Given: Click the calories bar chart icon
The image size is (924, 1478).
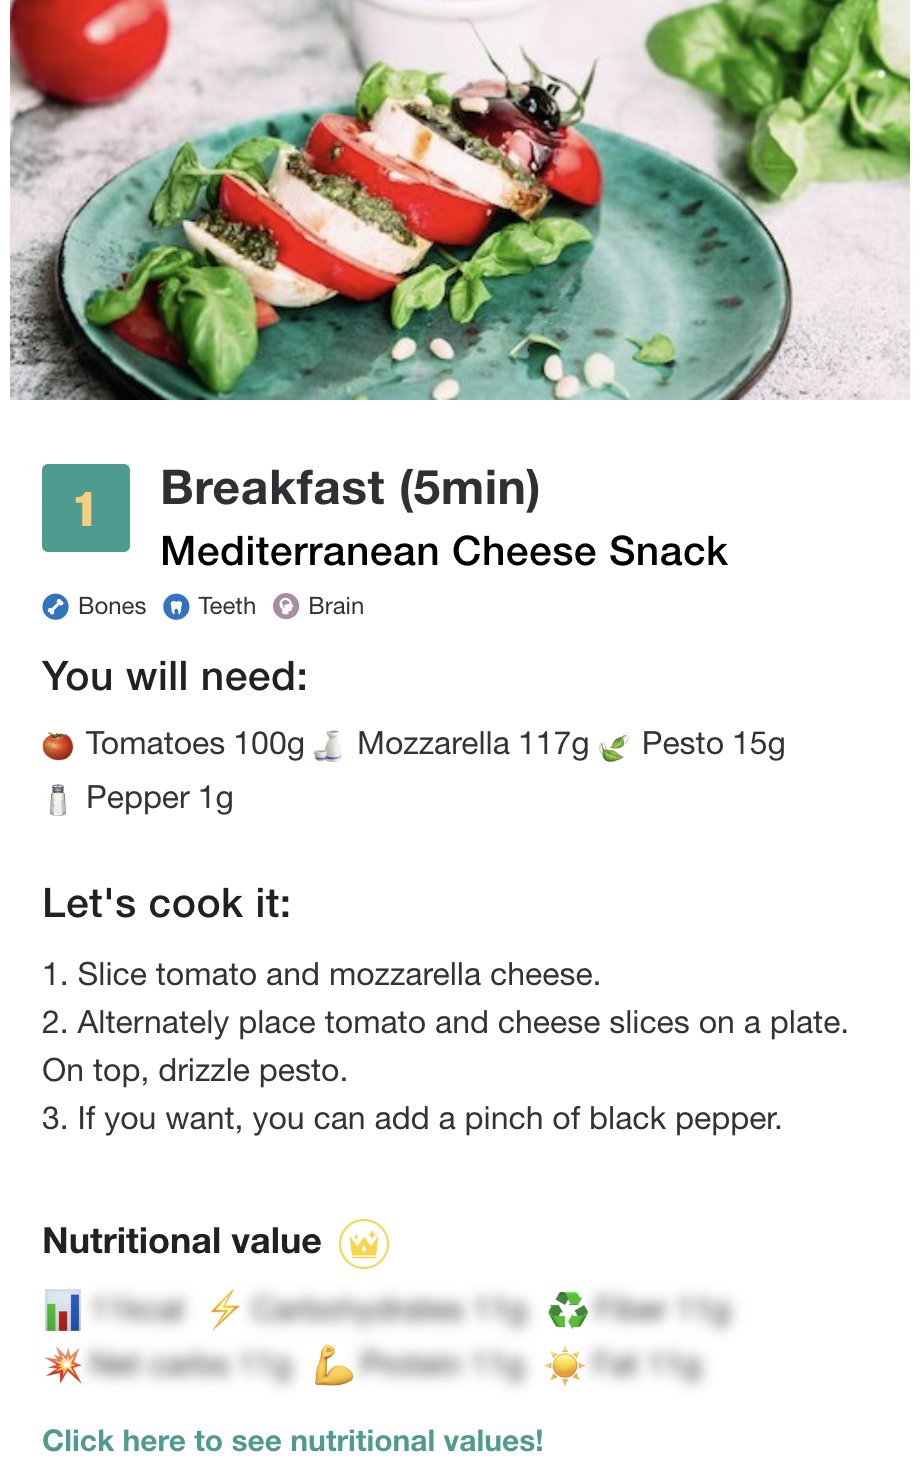Looking at the screenshot, I should point(62,1310).
